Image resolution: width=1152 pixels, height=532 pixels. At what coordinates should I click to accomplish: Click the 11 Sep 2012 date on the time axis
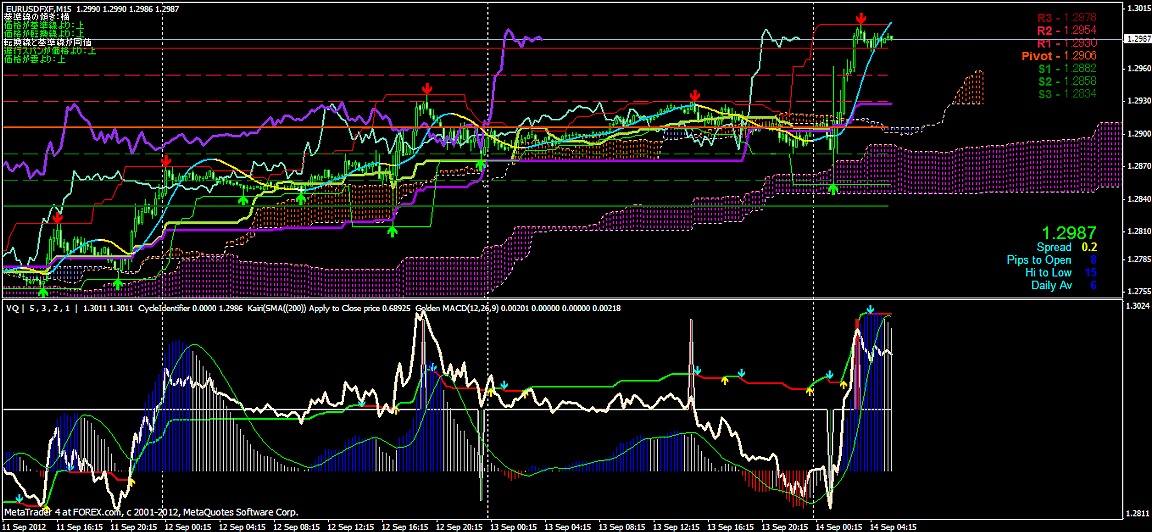click(24, 525)
